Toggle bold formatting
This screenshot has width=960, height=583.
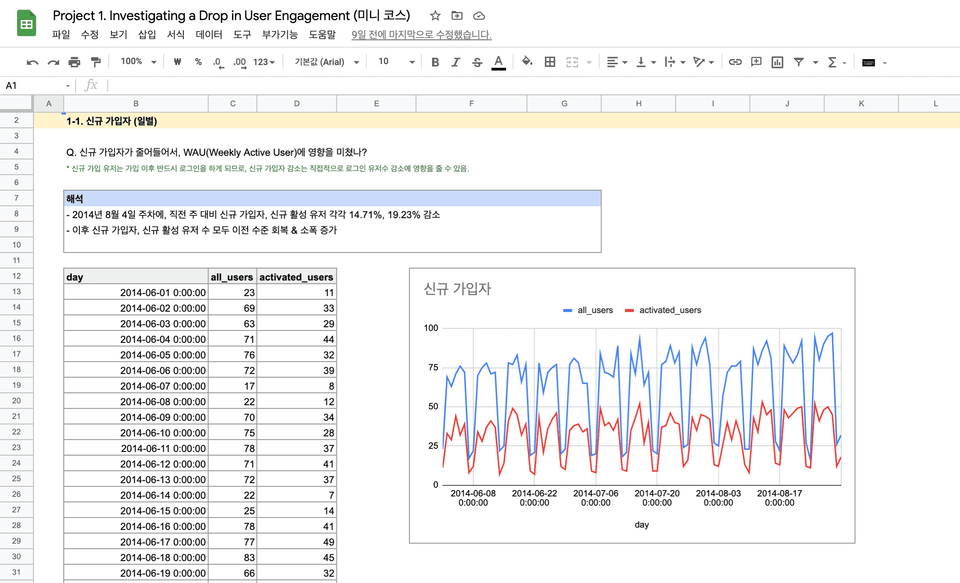pyautogui.click(x=435, y=62)
